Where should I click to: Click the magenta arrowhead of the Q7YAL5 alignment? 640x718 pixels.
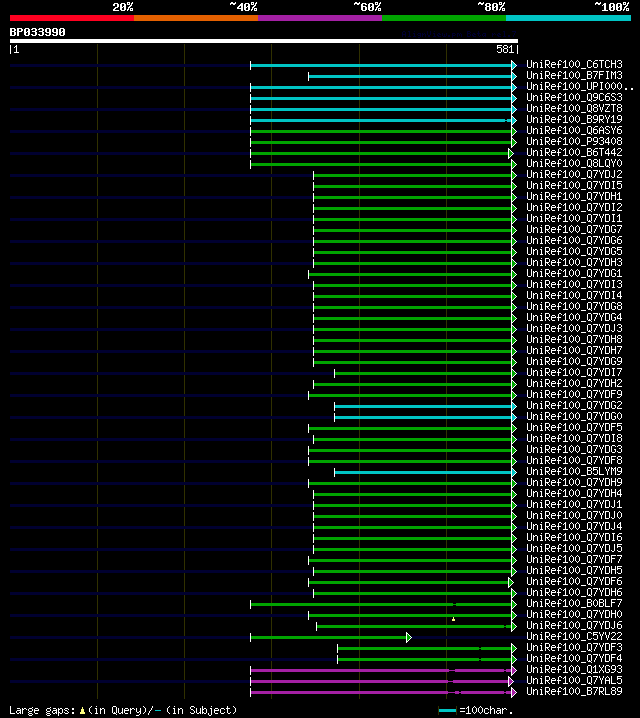[x=511, y=681]
